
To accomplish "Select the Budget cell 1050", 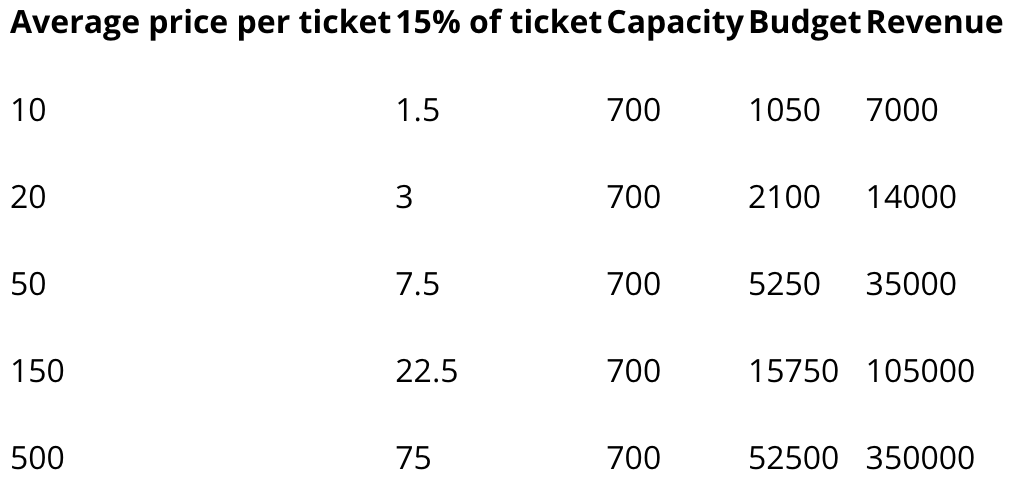I will click(x=785, y=110).
